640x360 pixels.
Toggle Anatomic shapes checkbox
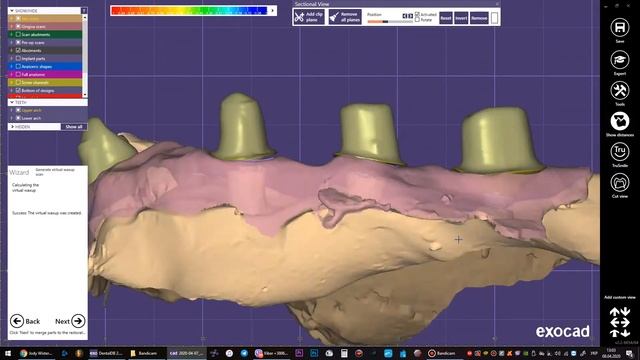[x=18, y=66]
